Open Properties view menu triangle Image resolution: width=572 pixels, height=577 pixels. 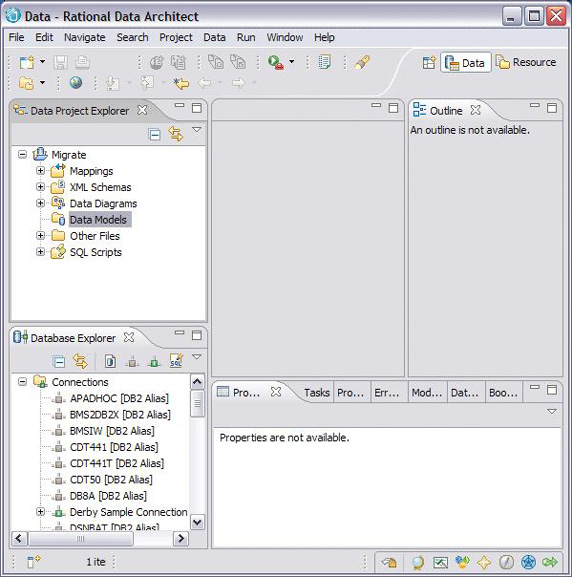[x=552, y=411]
